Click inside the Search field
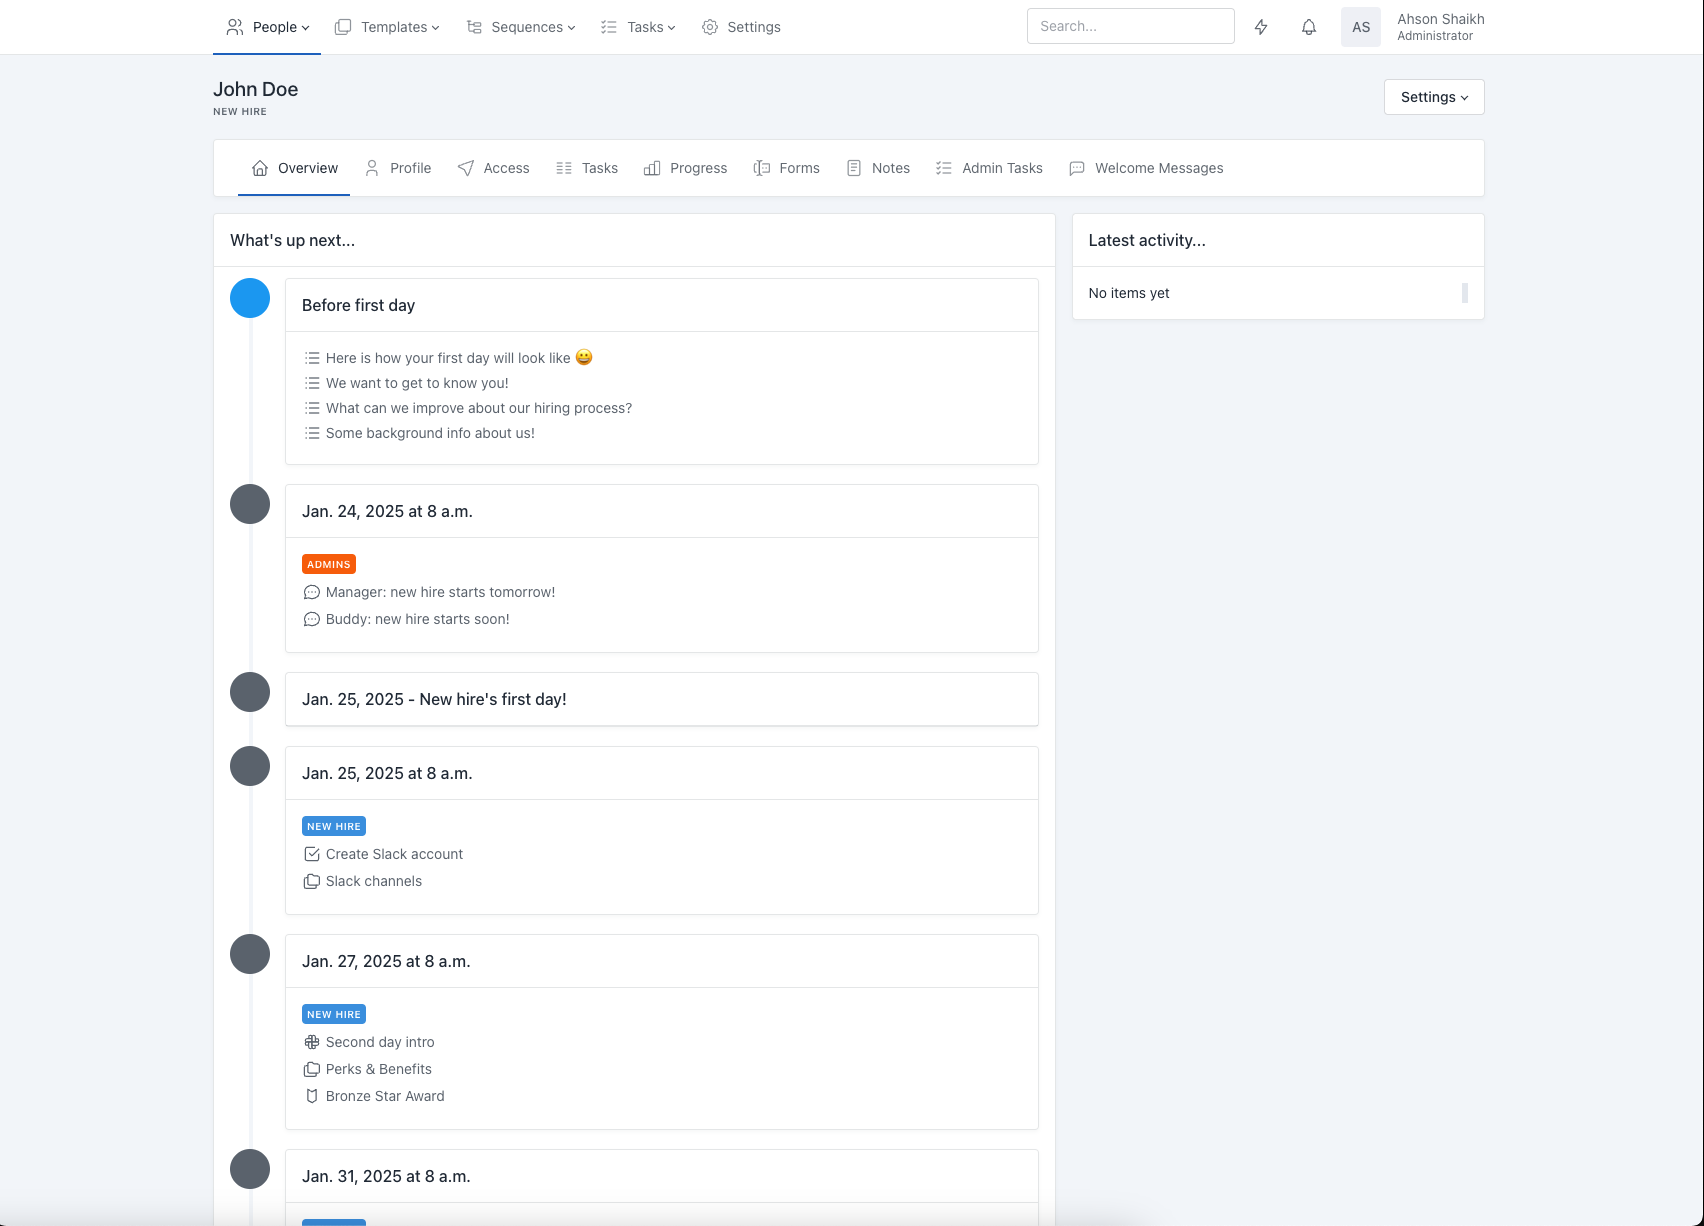 tap(1130, 26)
